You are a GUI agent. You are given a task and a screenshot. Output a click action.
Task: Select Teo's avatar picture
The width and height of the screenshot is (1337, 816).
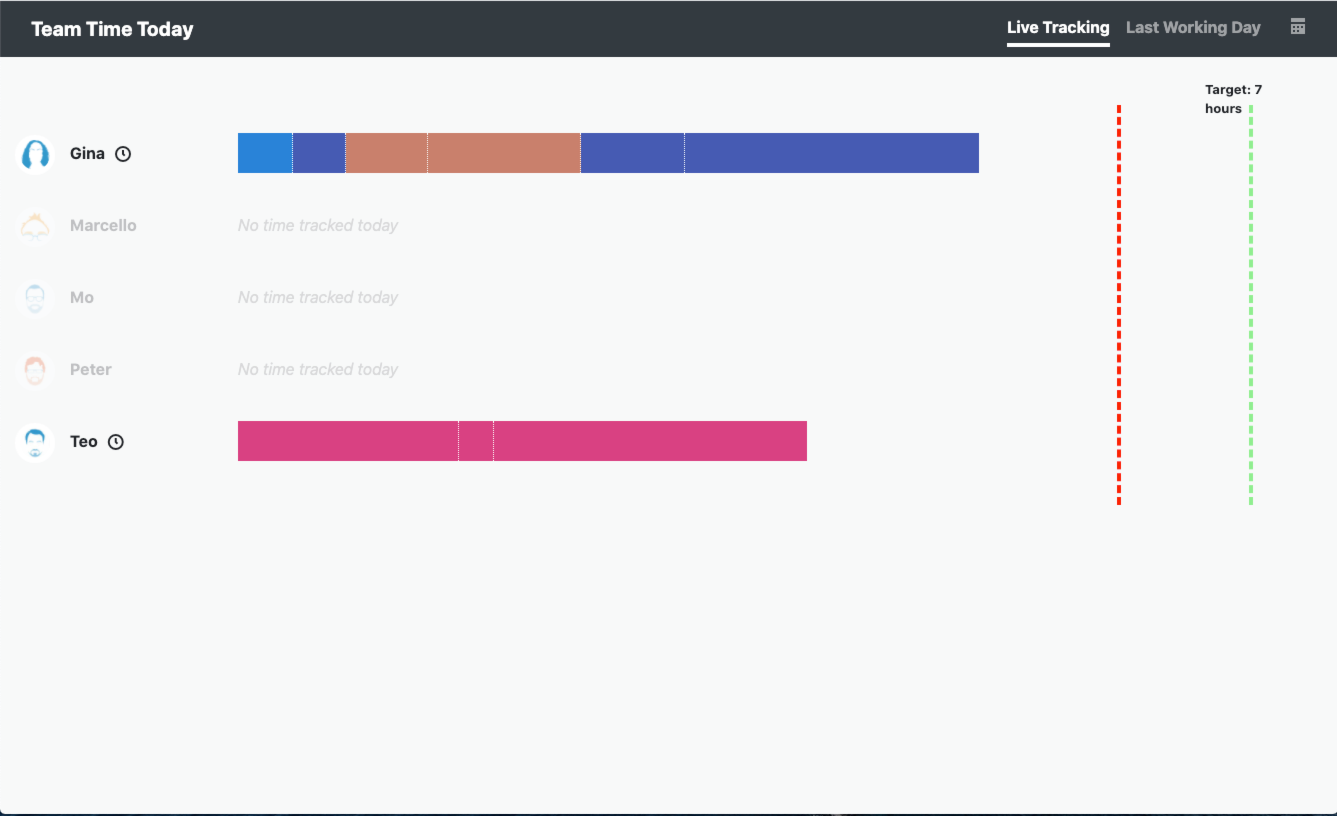35,442
